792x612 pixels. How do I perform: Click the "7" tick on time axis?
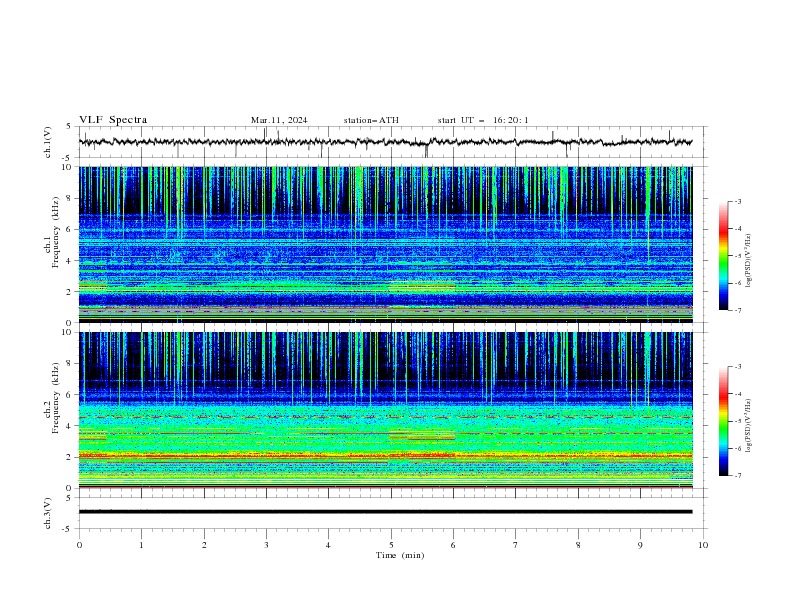516,545
